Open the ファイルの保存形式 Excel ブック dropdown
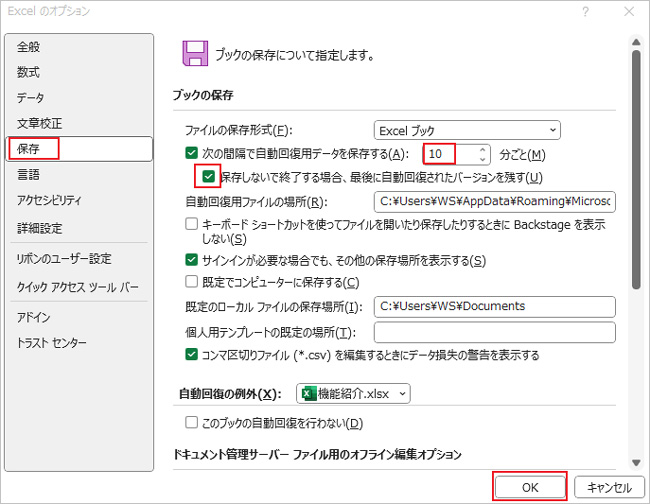The image size is (650, 504). [467, 130]
